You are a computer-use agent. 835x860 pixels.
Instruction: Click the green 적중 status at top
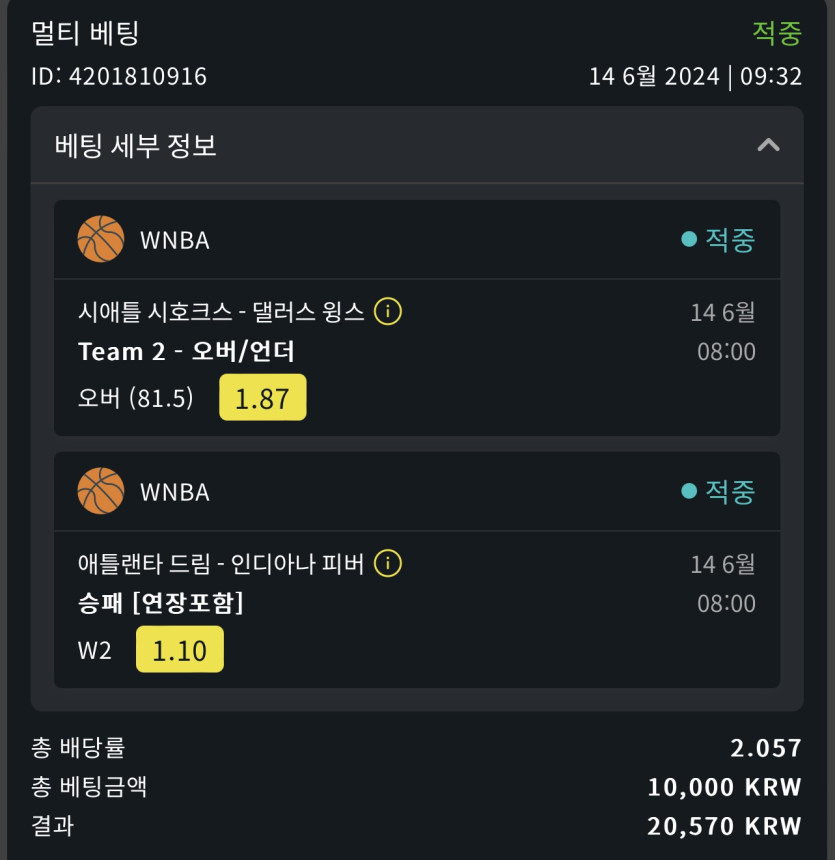click(777, 33)
